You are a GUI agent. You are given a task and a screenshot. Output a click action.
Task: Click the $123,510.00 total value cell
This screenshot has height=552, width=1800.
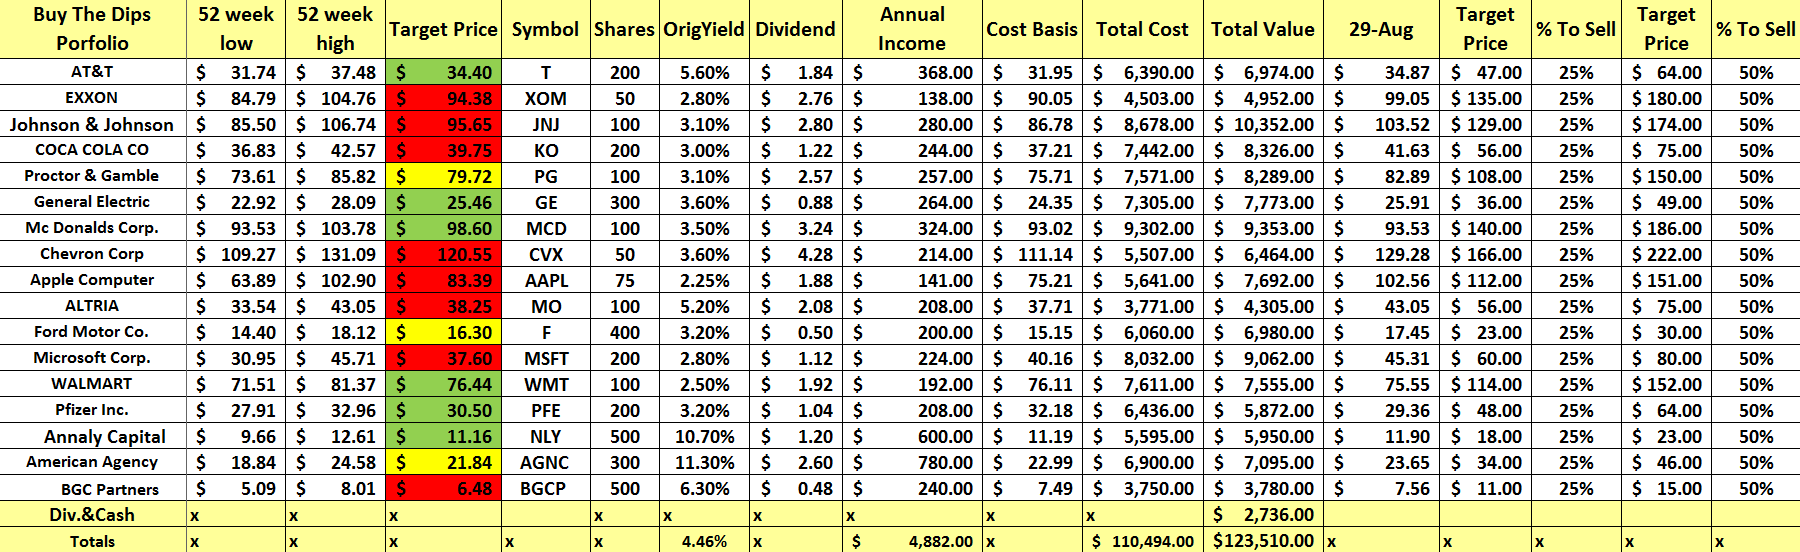1263,541
